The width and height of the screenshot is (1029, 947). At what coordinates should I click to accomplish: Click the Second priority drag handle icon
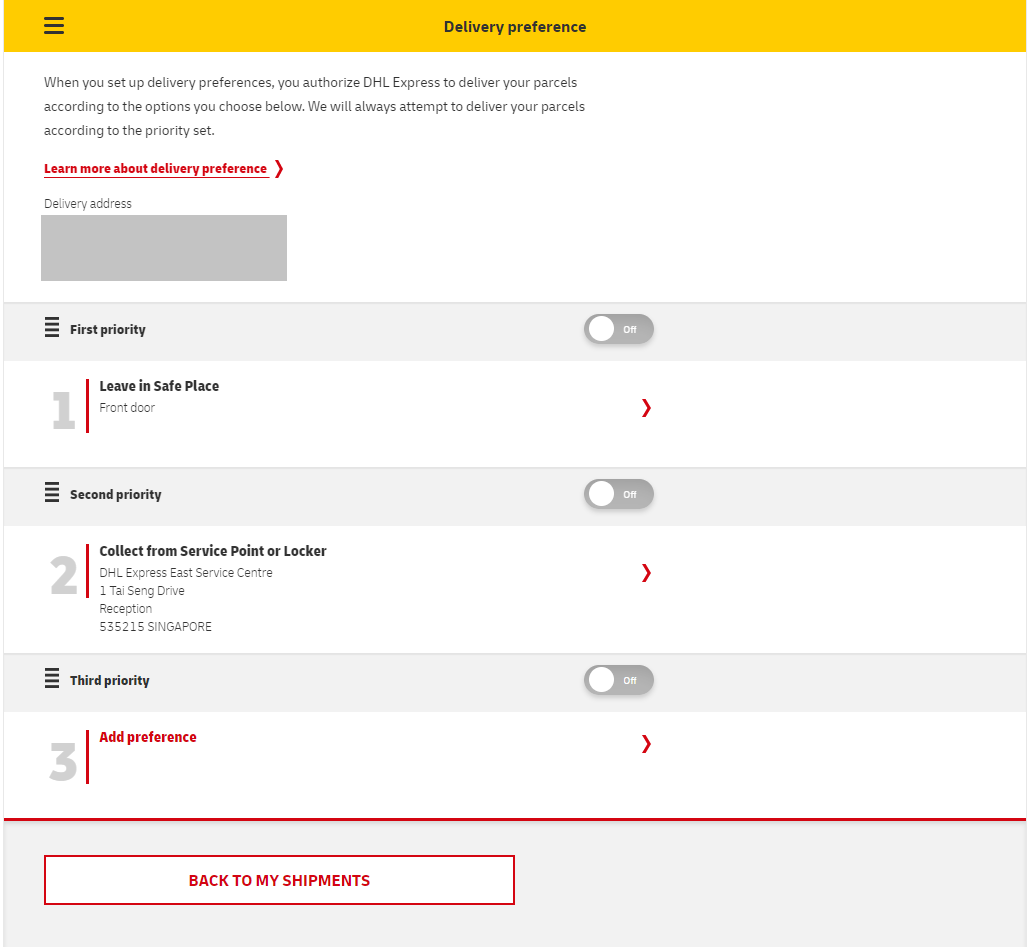tap(52, 493)
